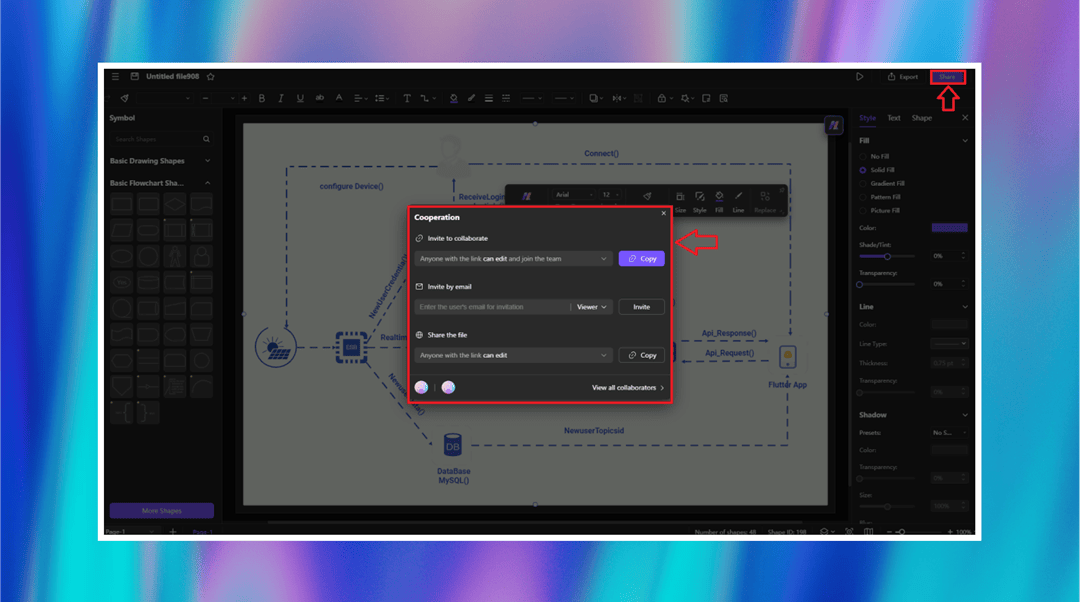
Task: Start presentation with the play icon
Action: pyautogui.click(x=860, y=76)
